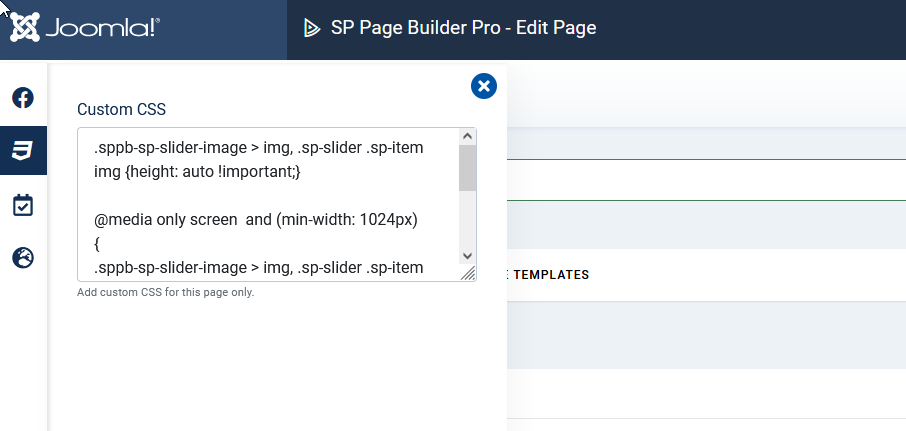
Task: Open the Facebook settings sidebar icon
Action: [23, 98]
